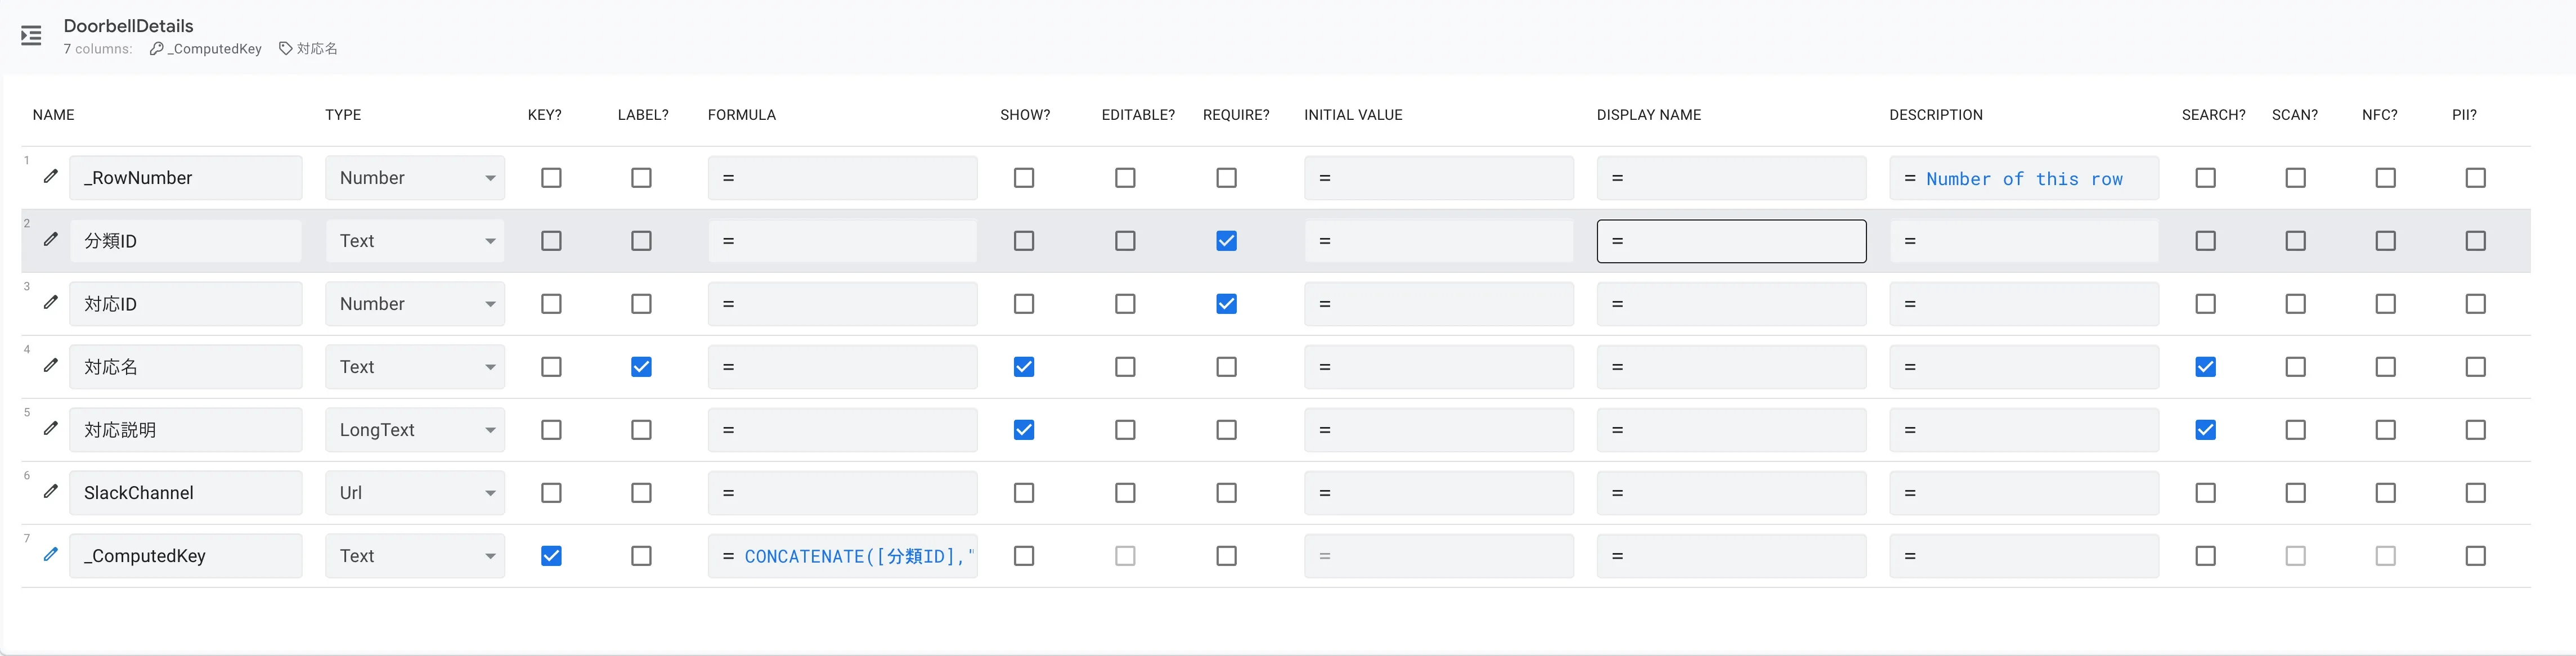Click the FORMULA column header
This screenshot has width=2576, height=656.
(x=741, y=115)
